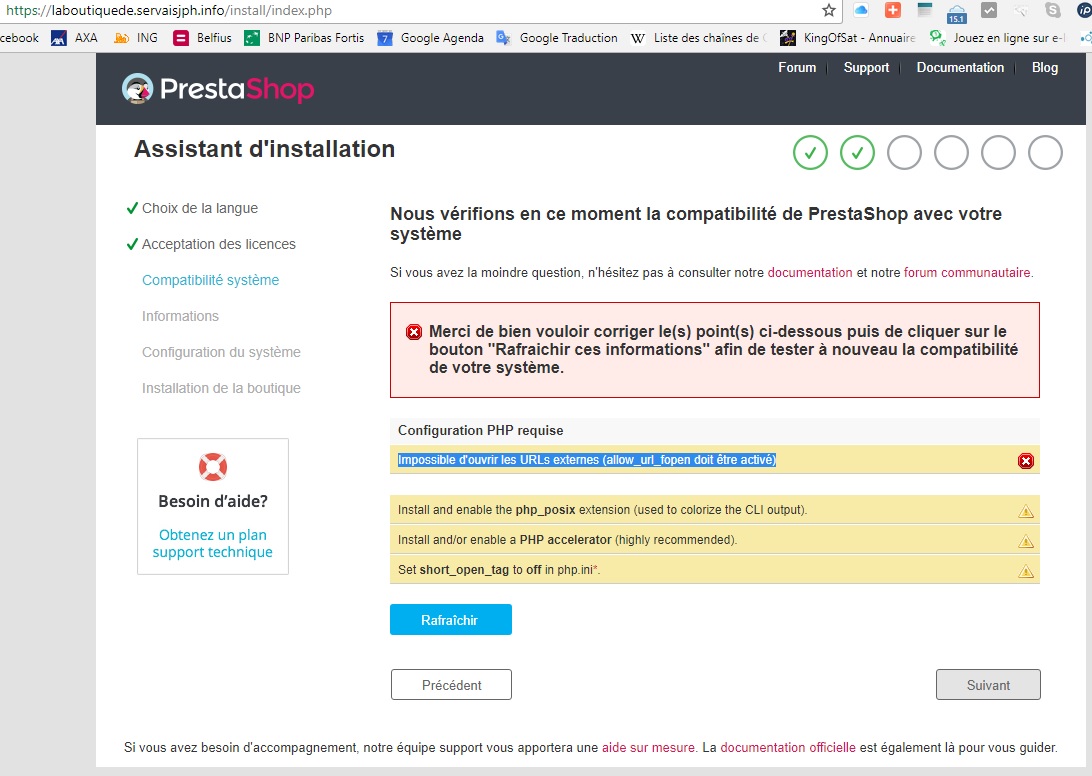Image resolution: width=1092 pixels, height=776 pixels.
Task: Click warning triangle on PHP accelerator row
Action: tap(1026, 541)
